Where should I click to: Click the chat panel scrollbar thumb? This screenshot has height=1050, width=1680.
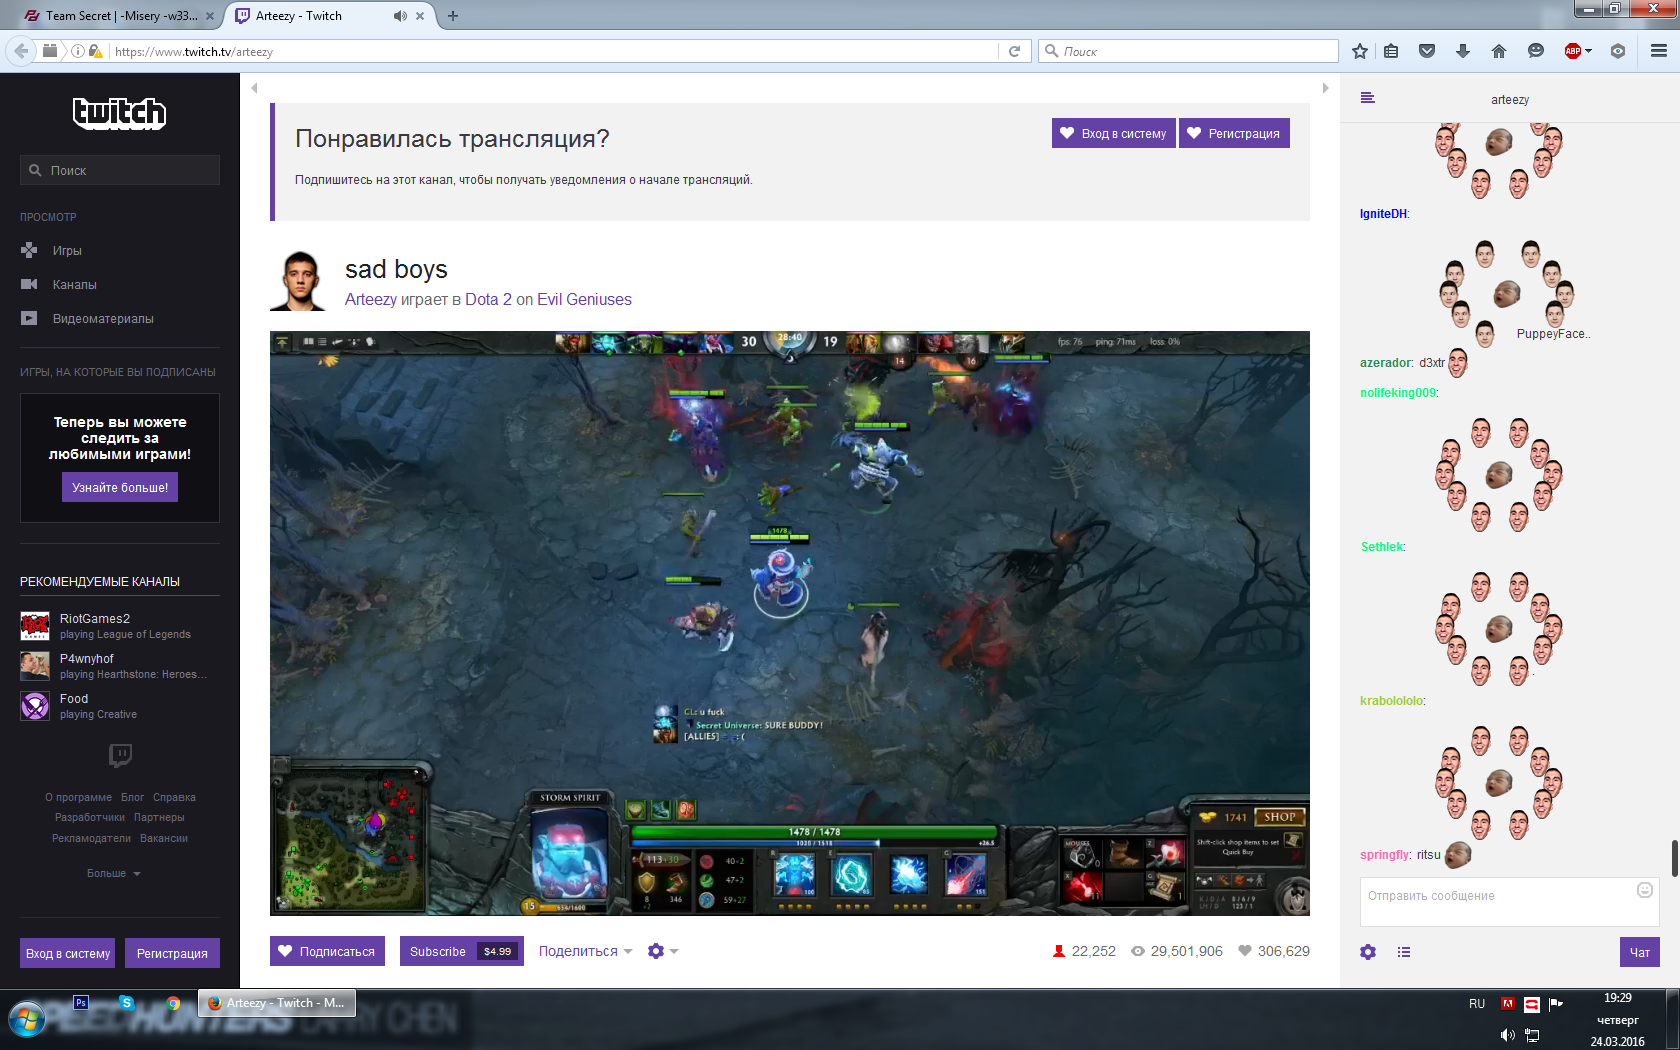[x=1674, y=858]
